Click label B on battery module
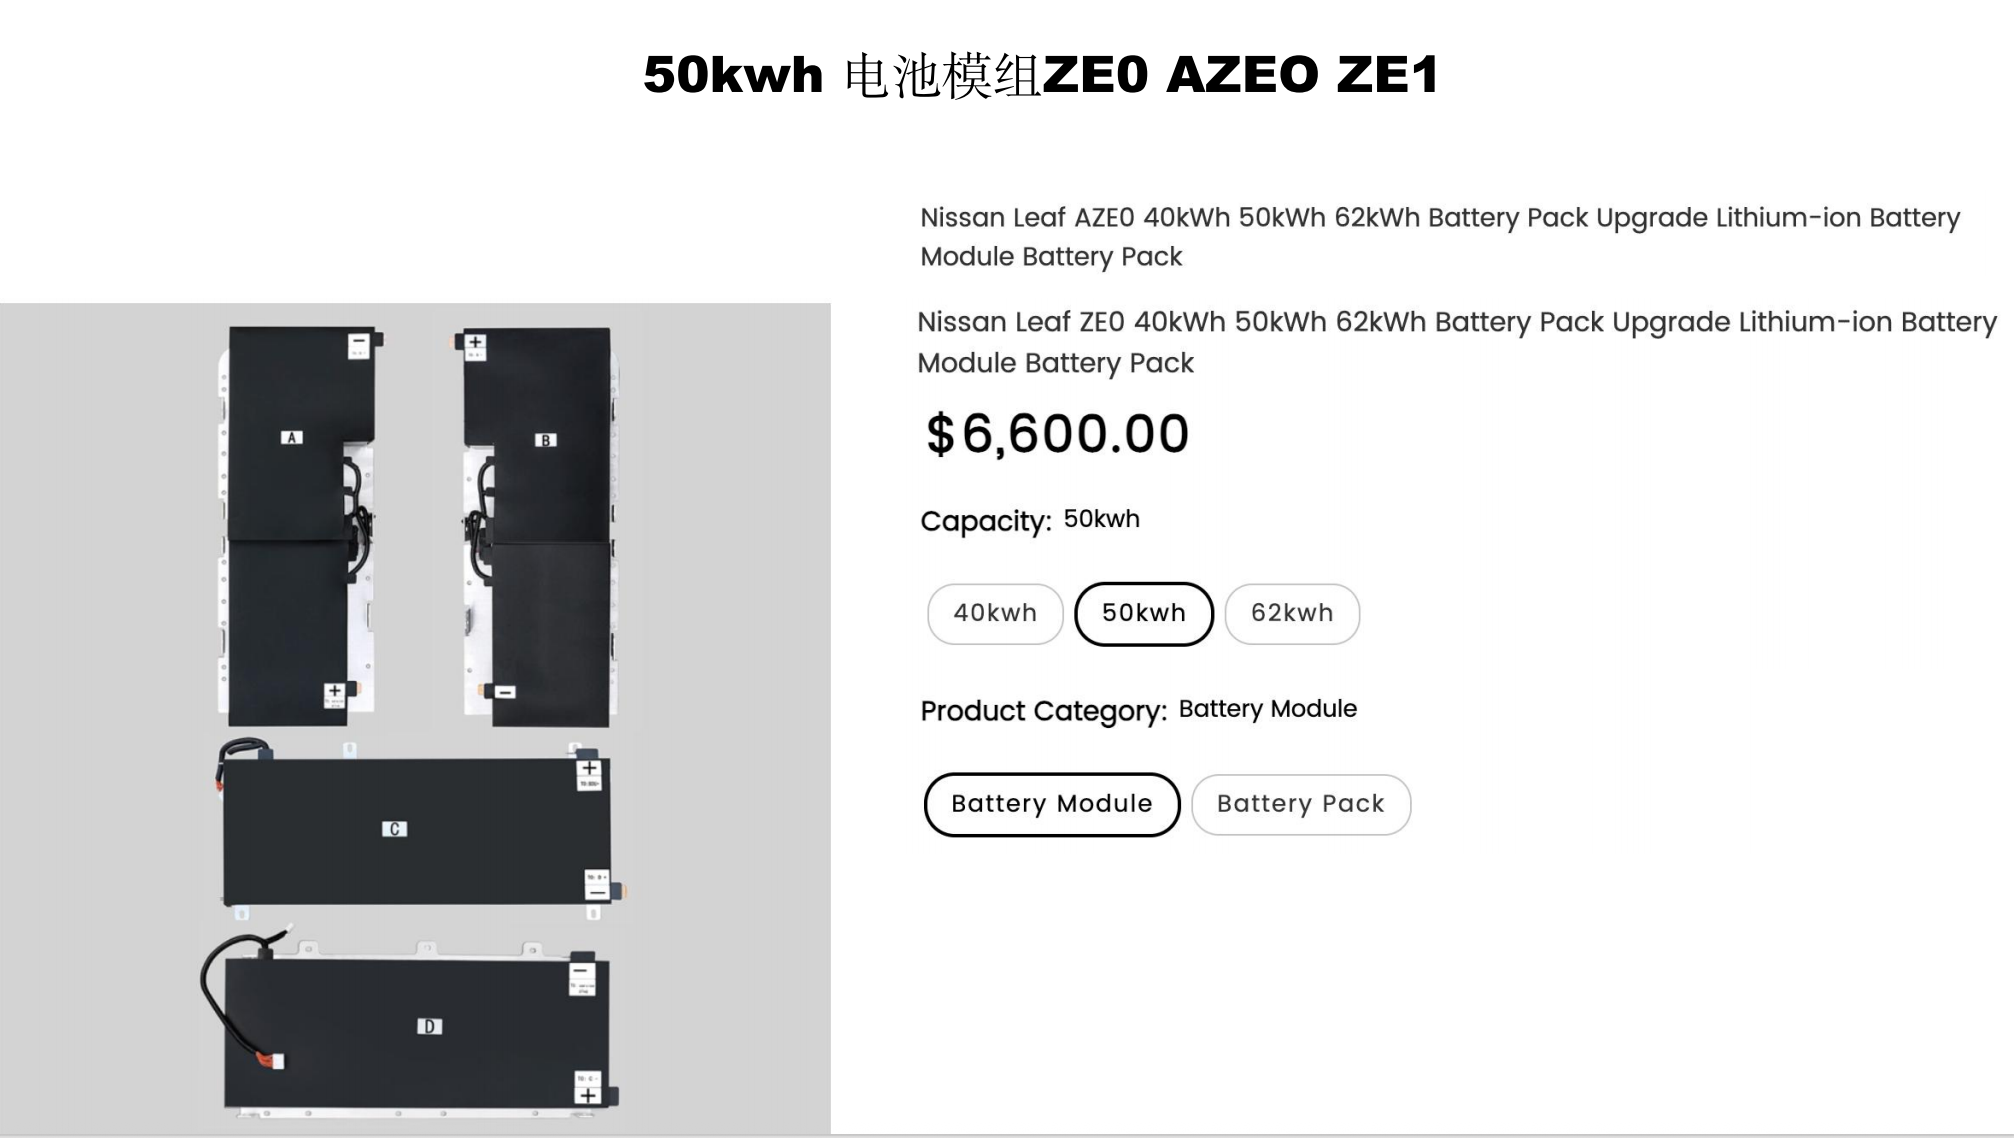The image size is (2014, 1138). (545, 440)
